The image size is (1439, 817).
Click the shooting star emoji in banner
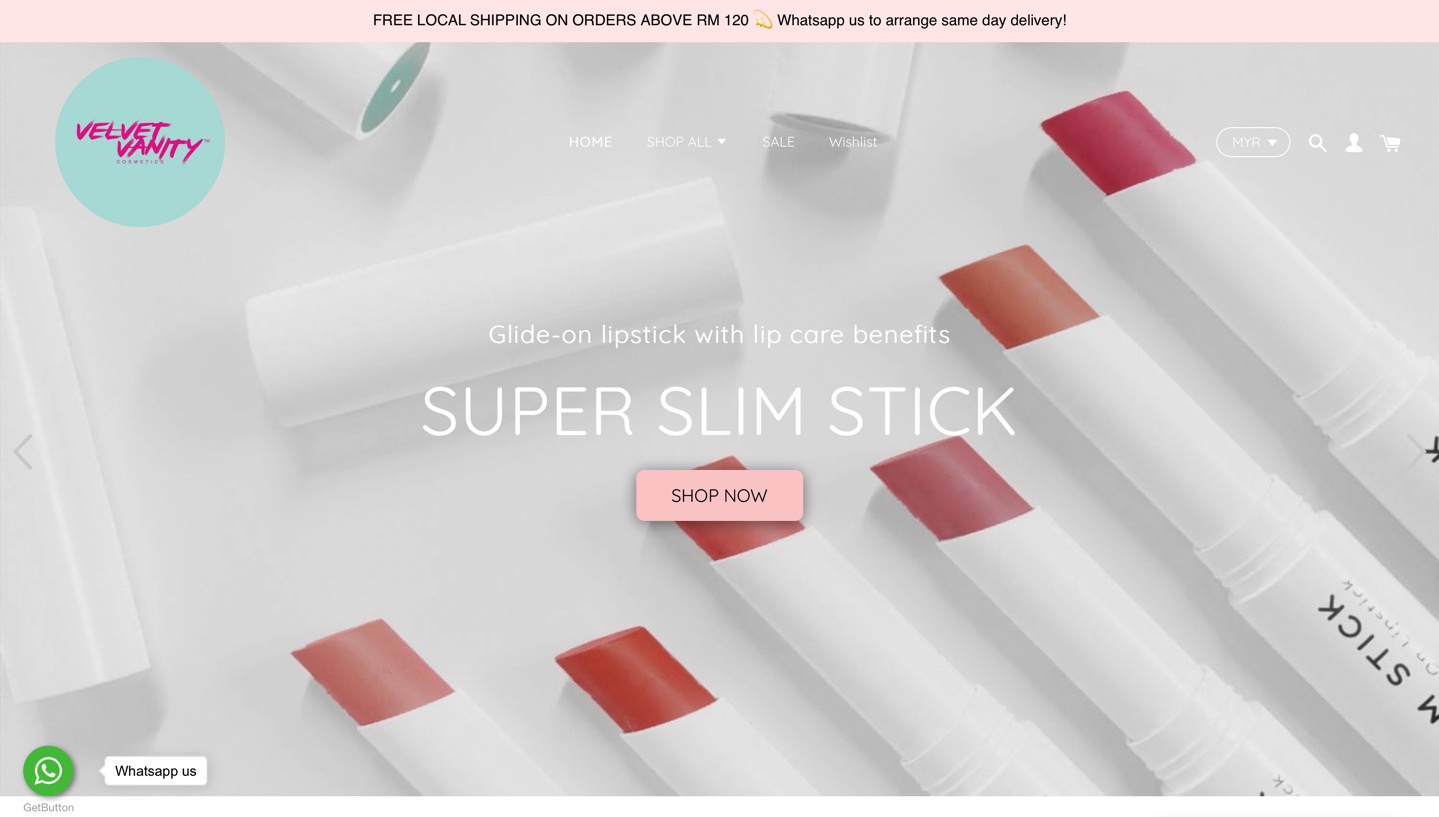point(763,20)
